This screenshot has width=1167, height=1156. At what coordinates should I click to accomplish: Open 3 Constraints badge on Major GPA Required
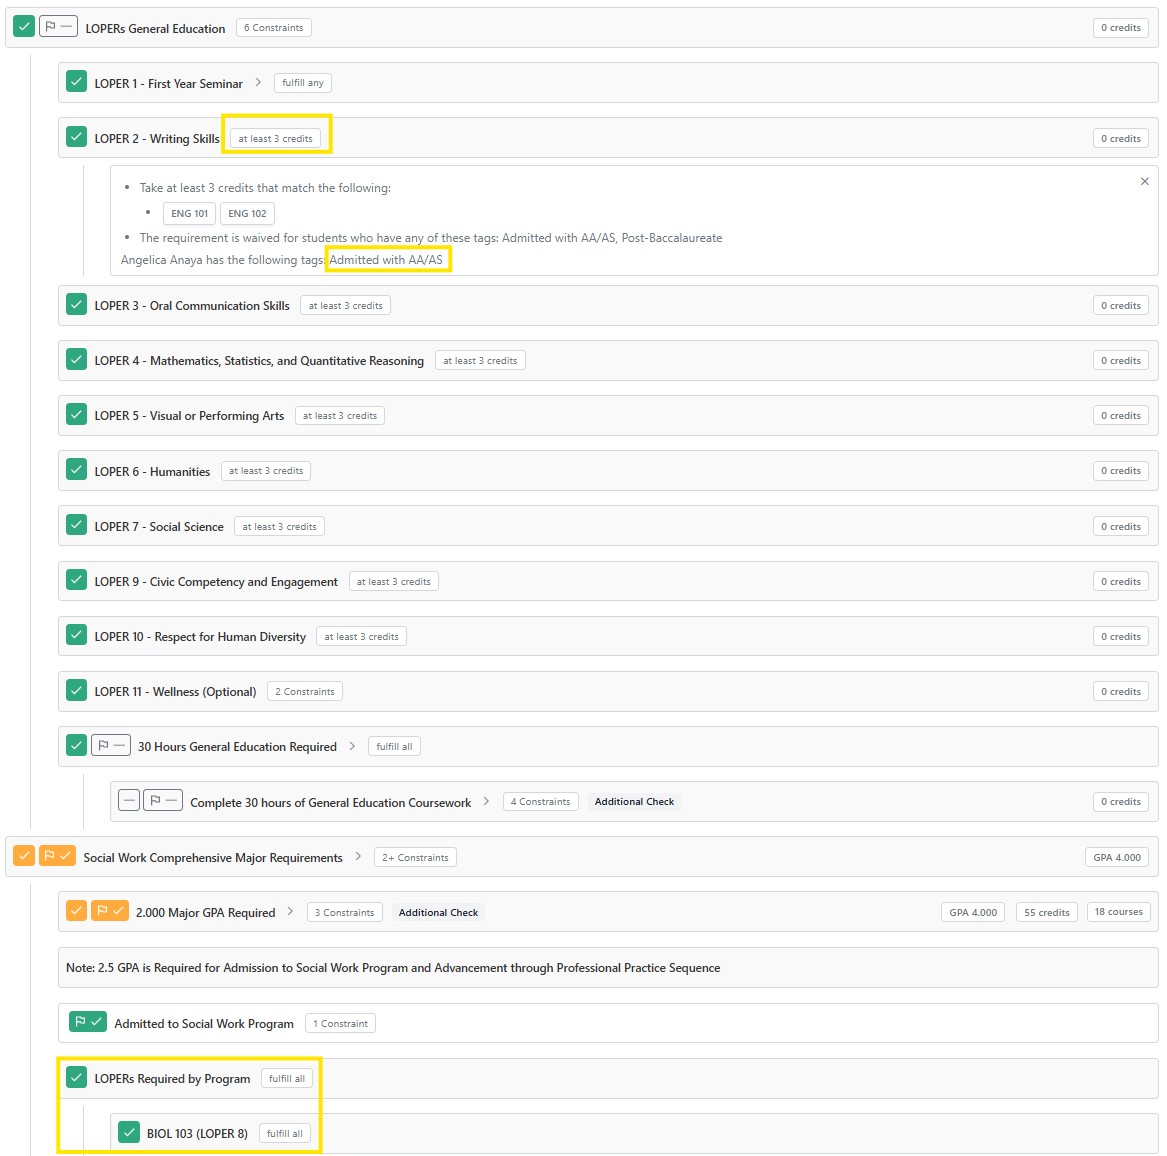point(345,913)
